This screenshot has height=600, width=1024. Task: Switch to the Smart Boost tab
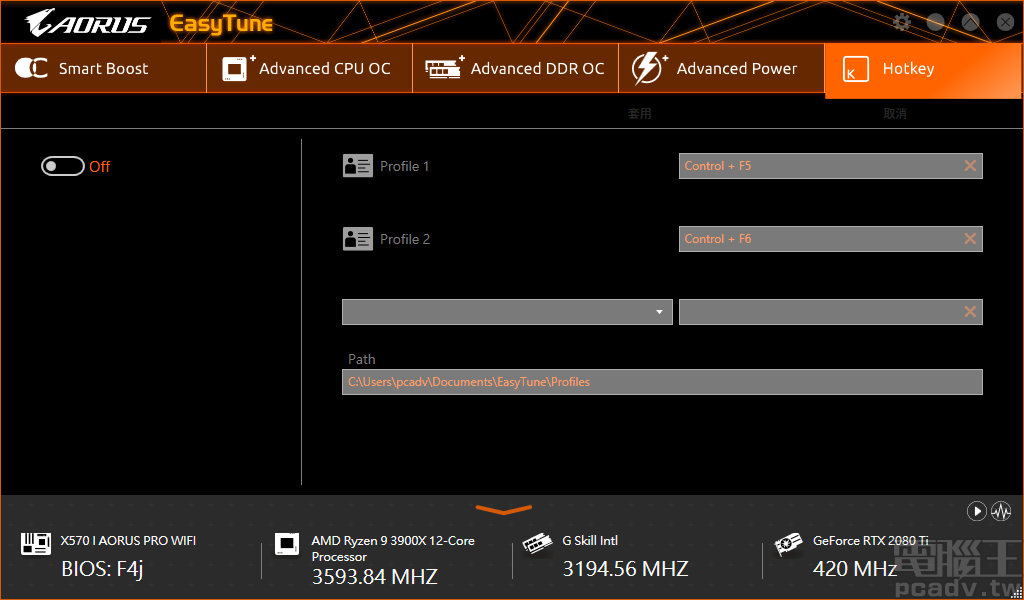tap(103, 69)
